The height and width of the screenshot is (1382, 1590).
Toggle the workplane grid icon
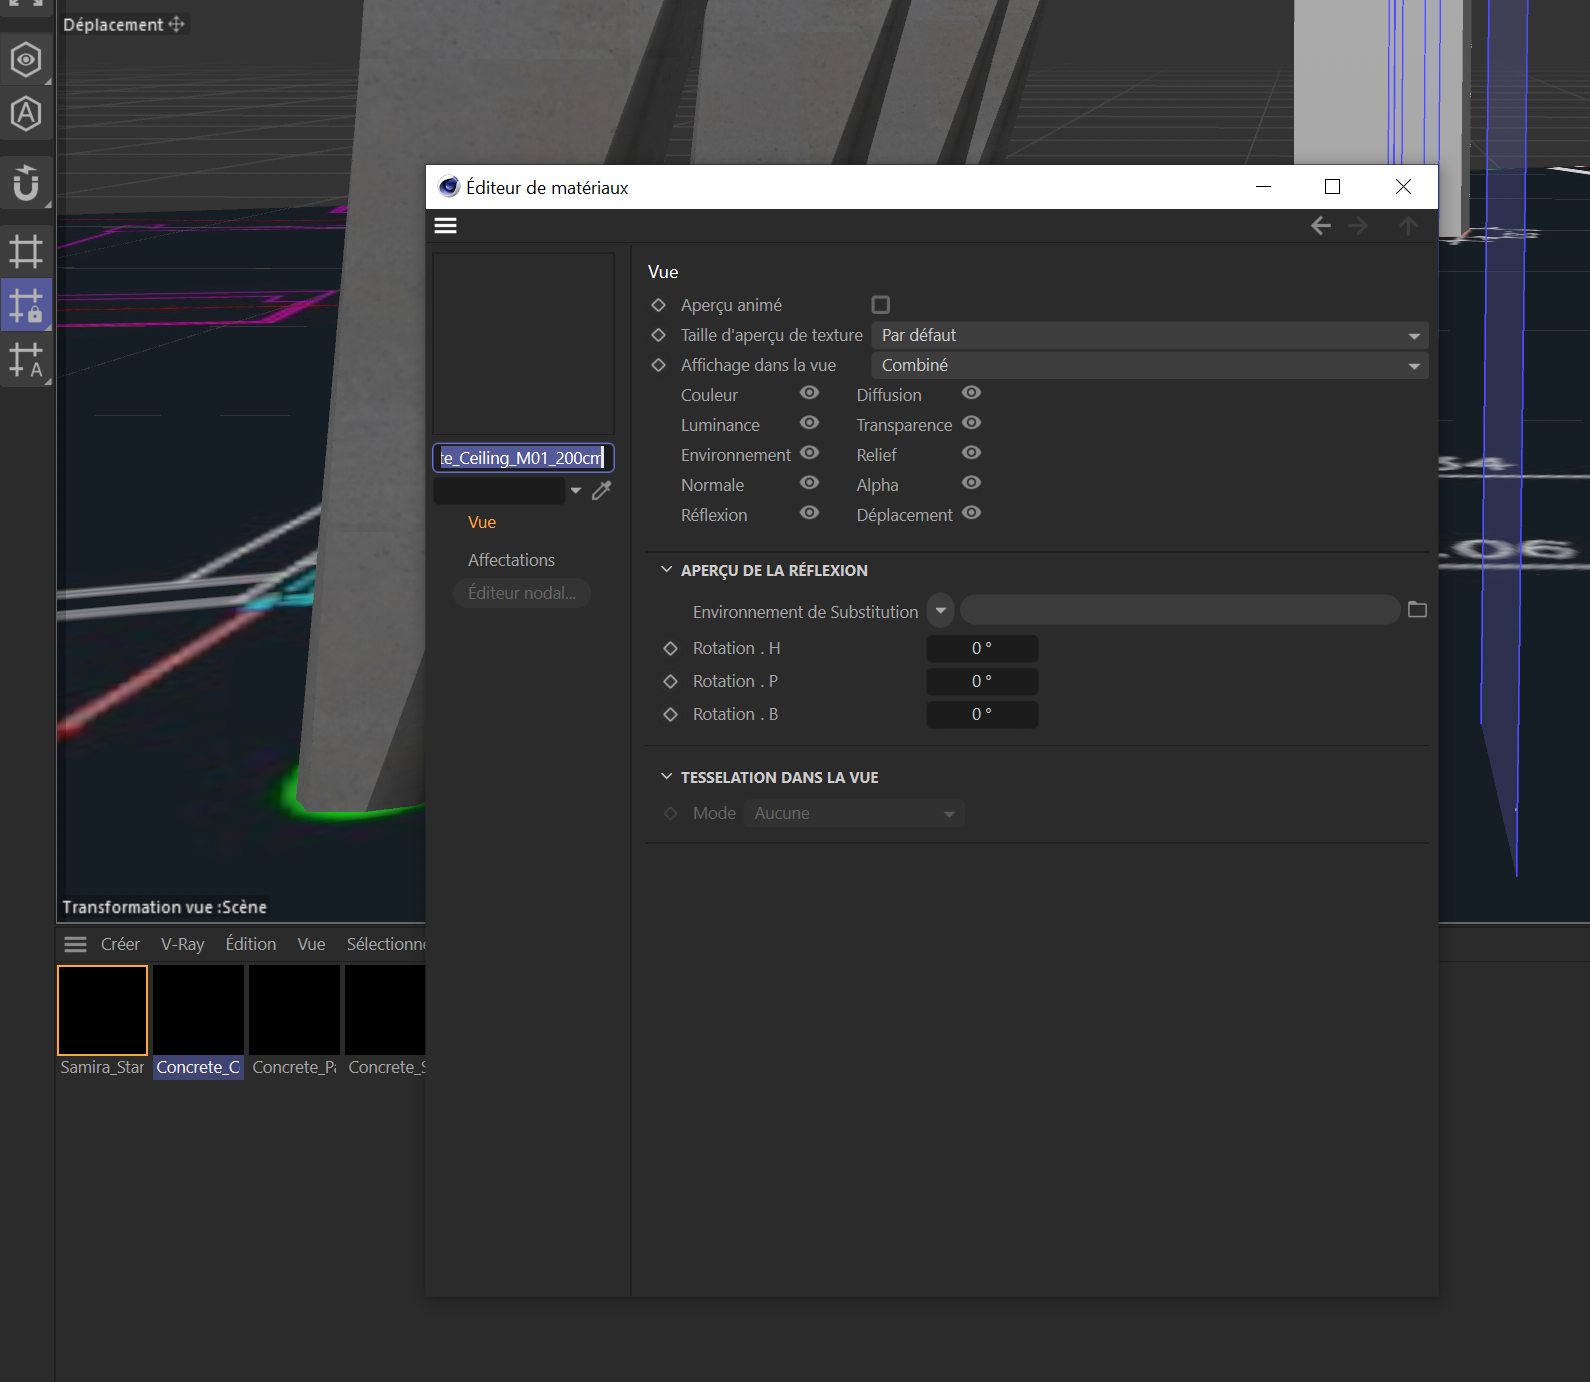[26, 251]
